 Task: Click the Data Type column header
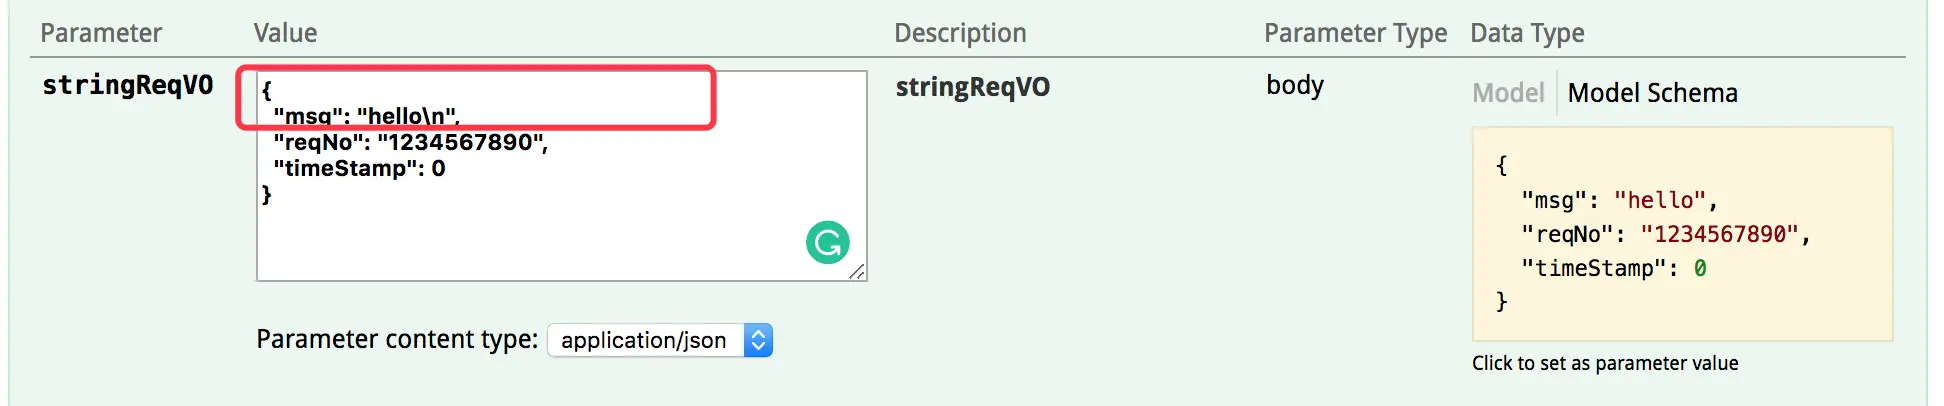1527,33
